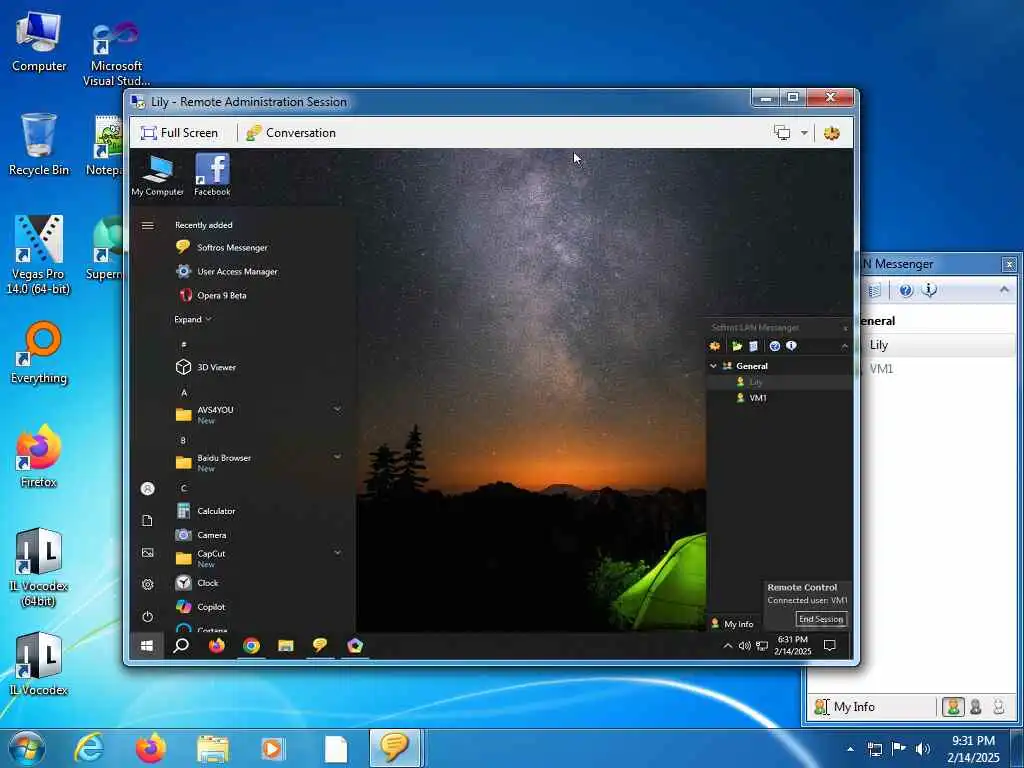The image size is (1024, 768).
Task: Open Vegas Pro 14.0 desktop shortcut
Action: (38, 255)
